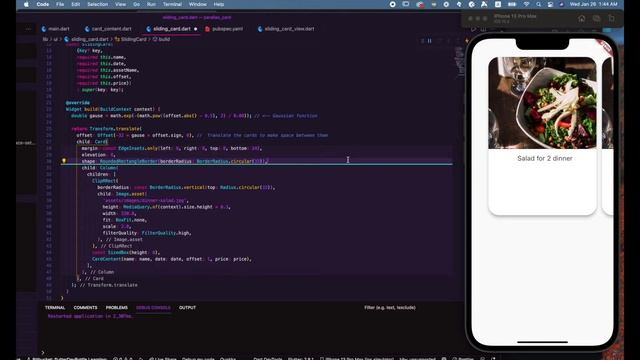Click the minimap at editor right edge
Image resolution: width=640 pixels, height=360 pixels.
point(459,61)
